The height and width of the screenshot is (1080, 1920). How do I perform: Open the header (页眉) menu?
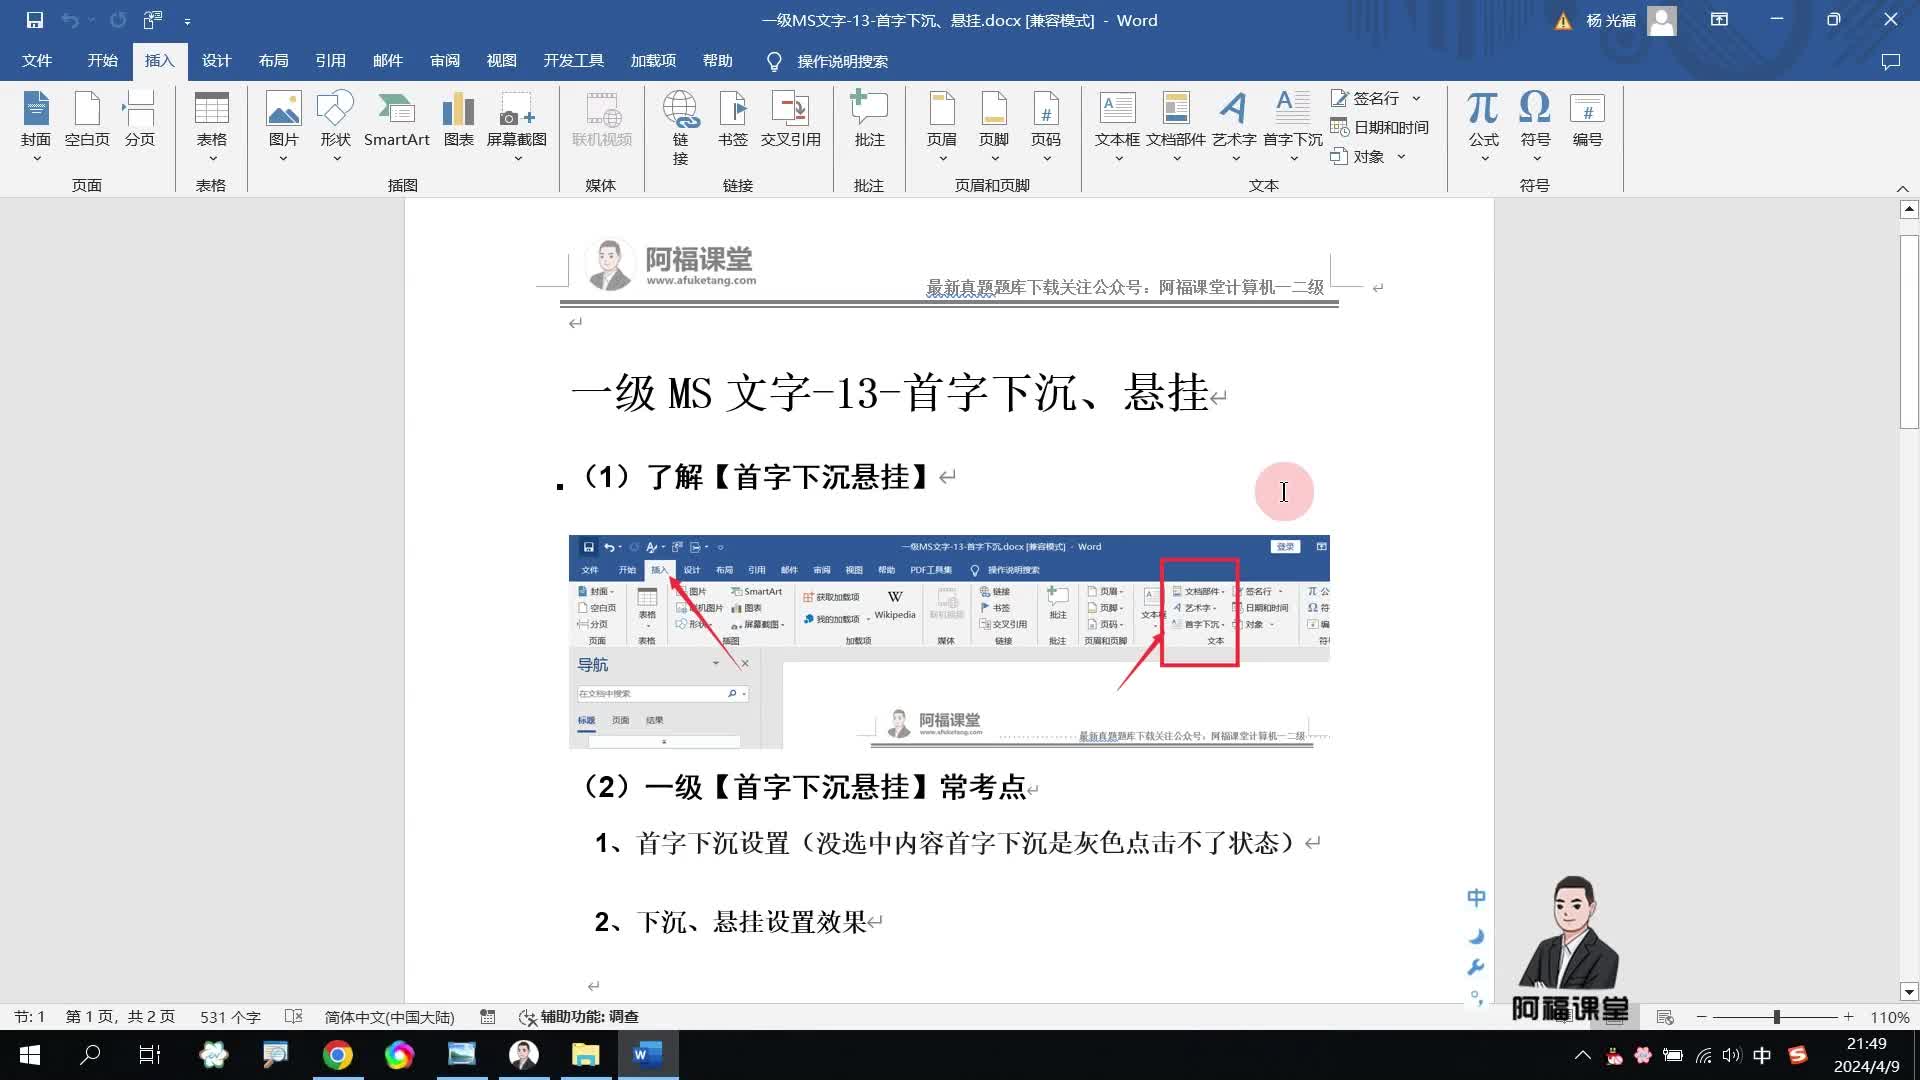pyautogui.click(x=942, y=127)
